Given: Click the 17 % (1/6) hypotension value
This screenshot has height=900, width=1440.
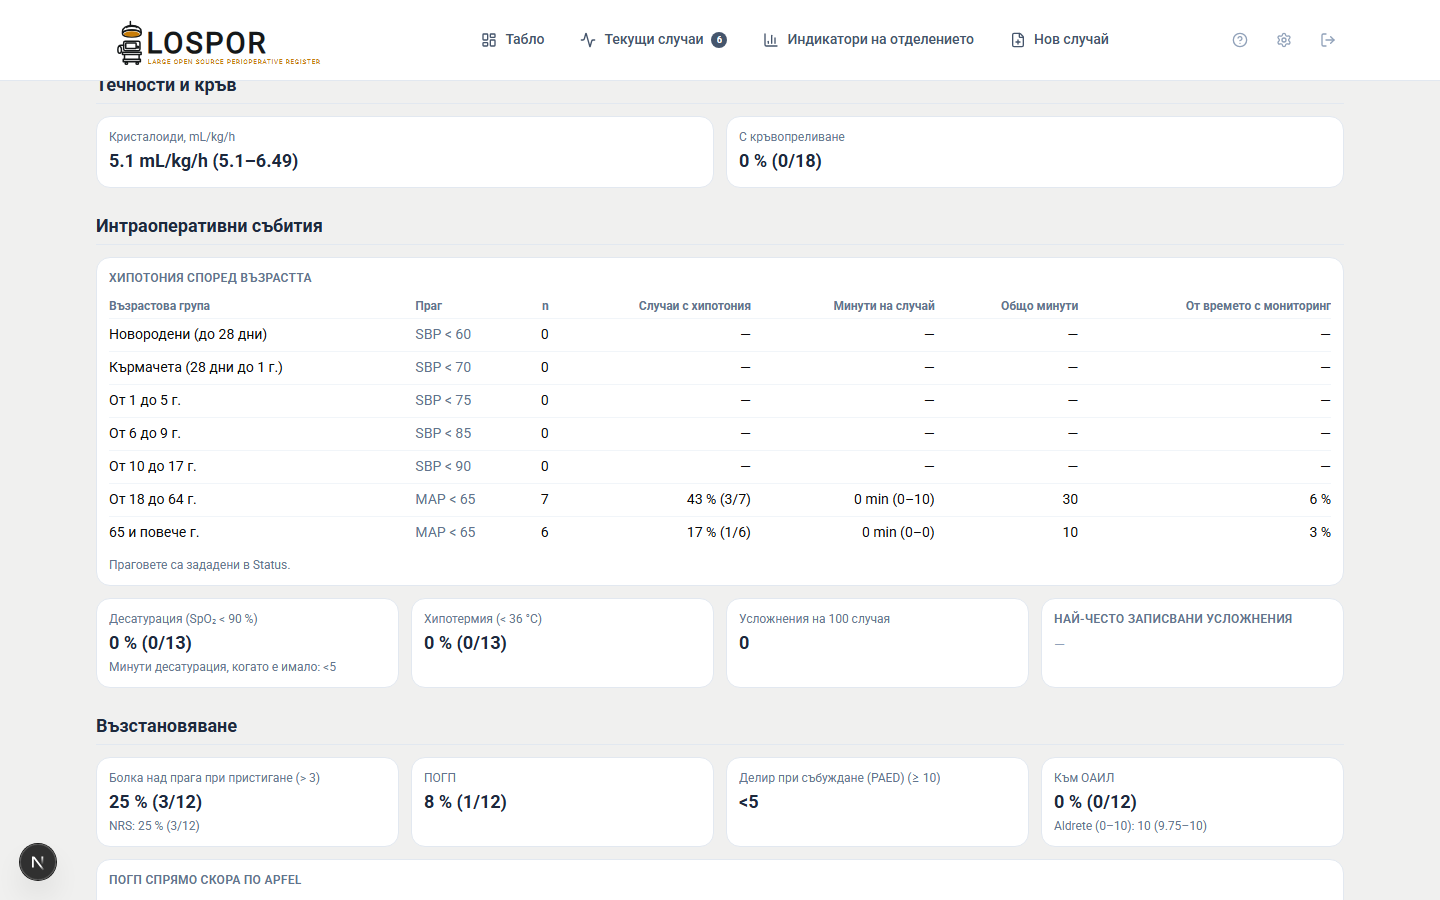Looking at the screenshot, I should (718, 532).
